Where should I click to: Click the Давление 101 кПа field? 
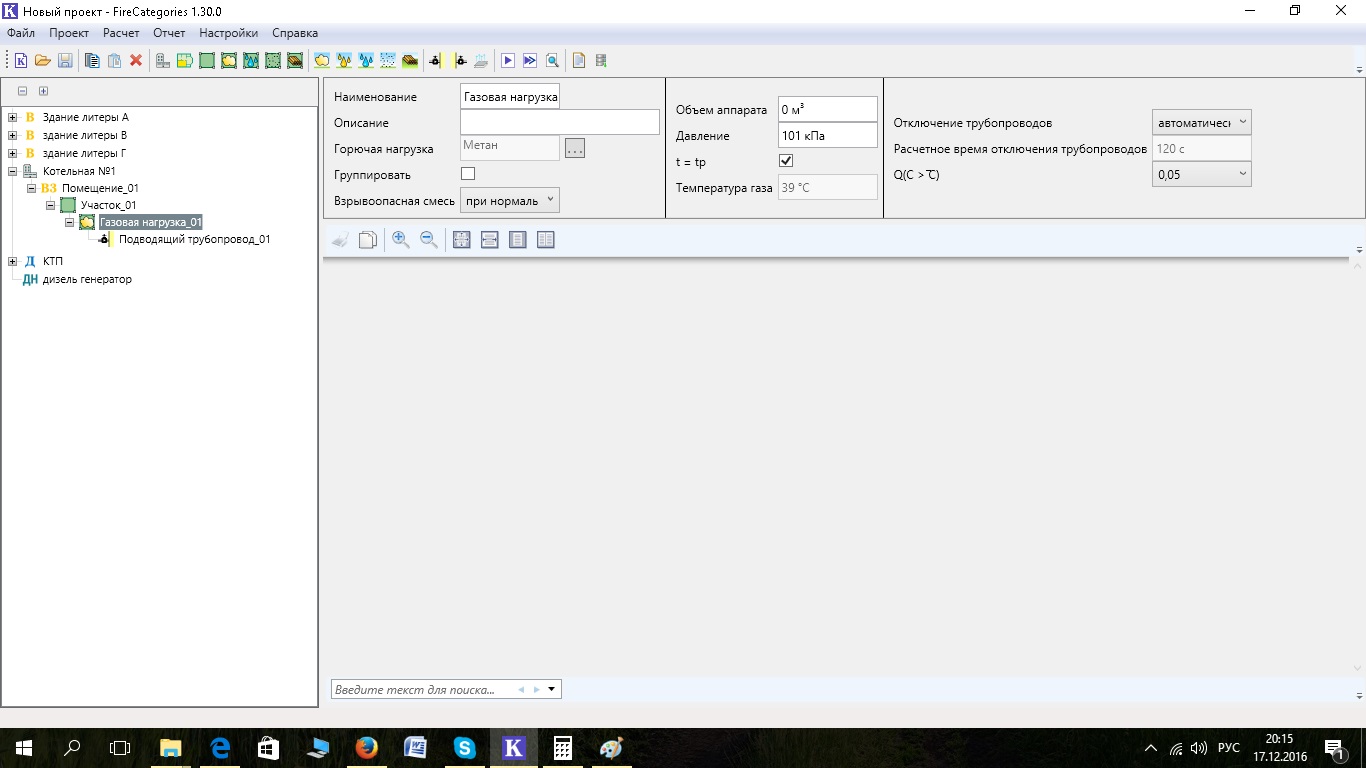828,135
